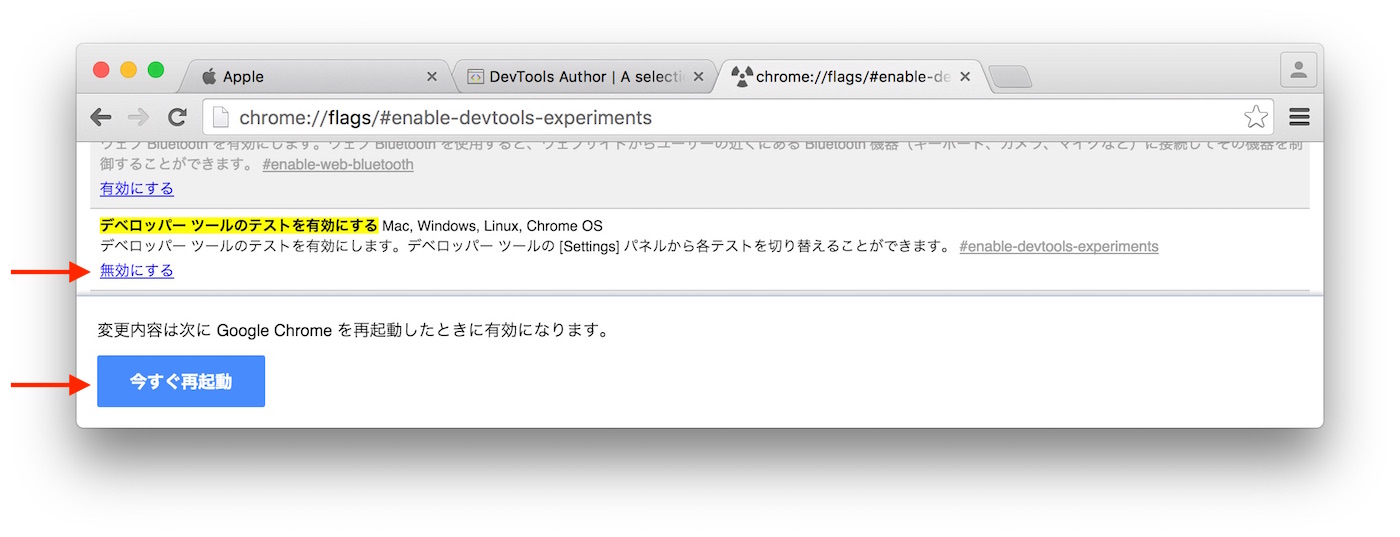Click the DevTools Author tab favicon
Image resolution: width=1400 pixels, height=537 pixels.
[476, 76]
